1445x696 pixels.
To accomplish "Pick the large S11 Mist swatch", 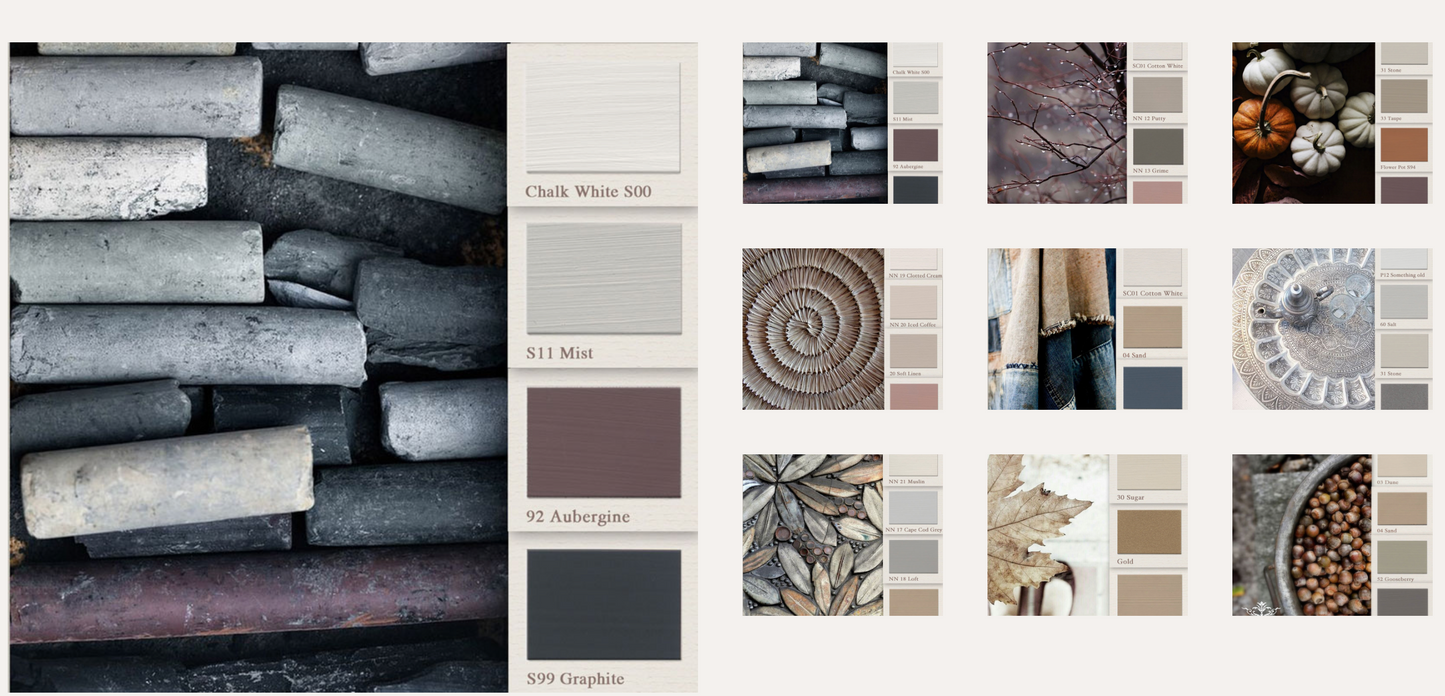I will point(603,278).
